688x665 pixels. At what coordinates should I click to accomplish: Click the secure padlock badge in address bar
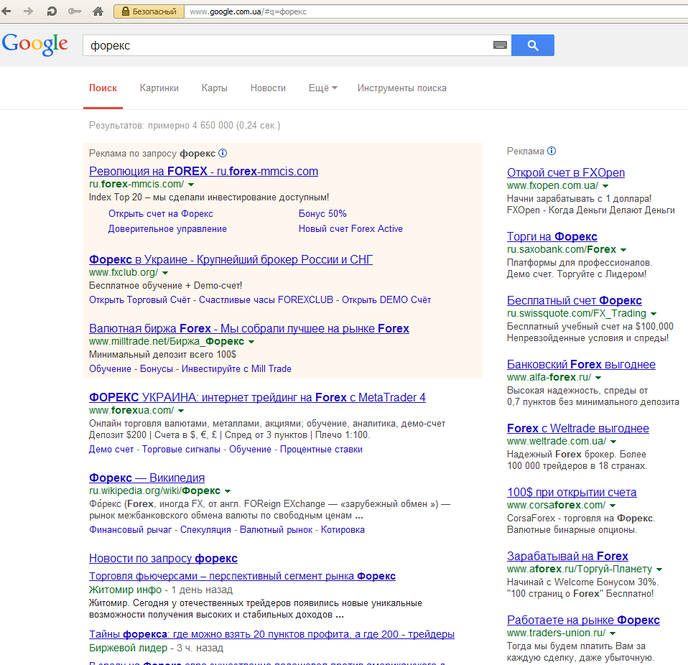149,11
